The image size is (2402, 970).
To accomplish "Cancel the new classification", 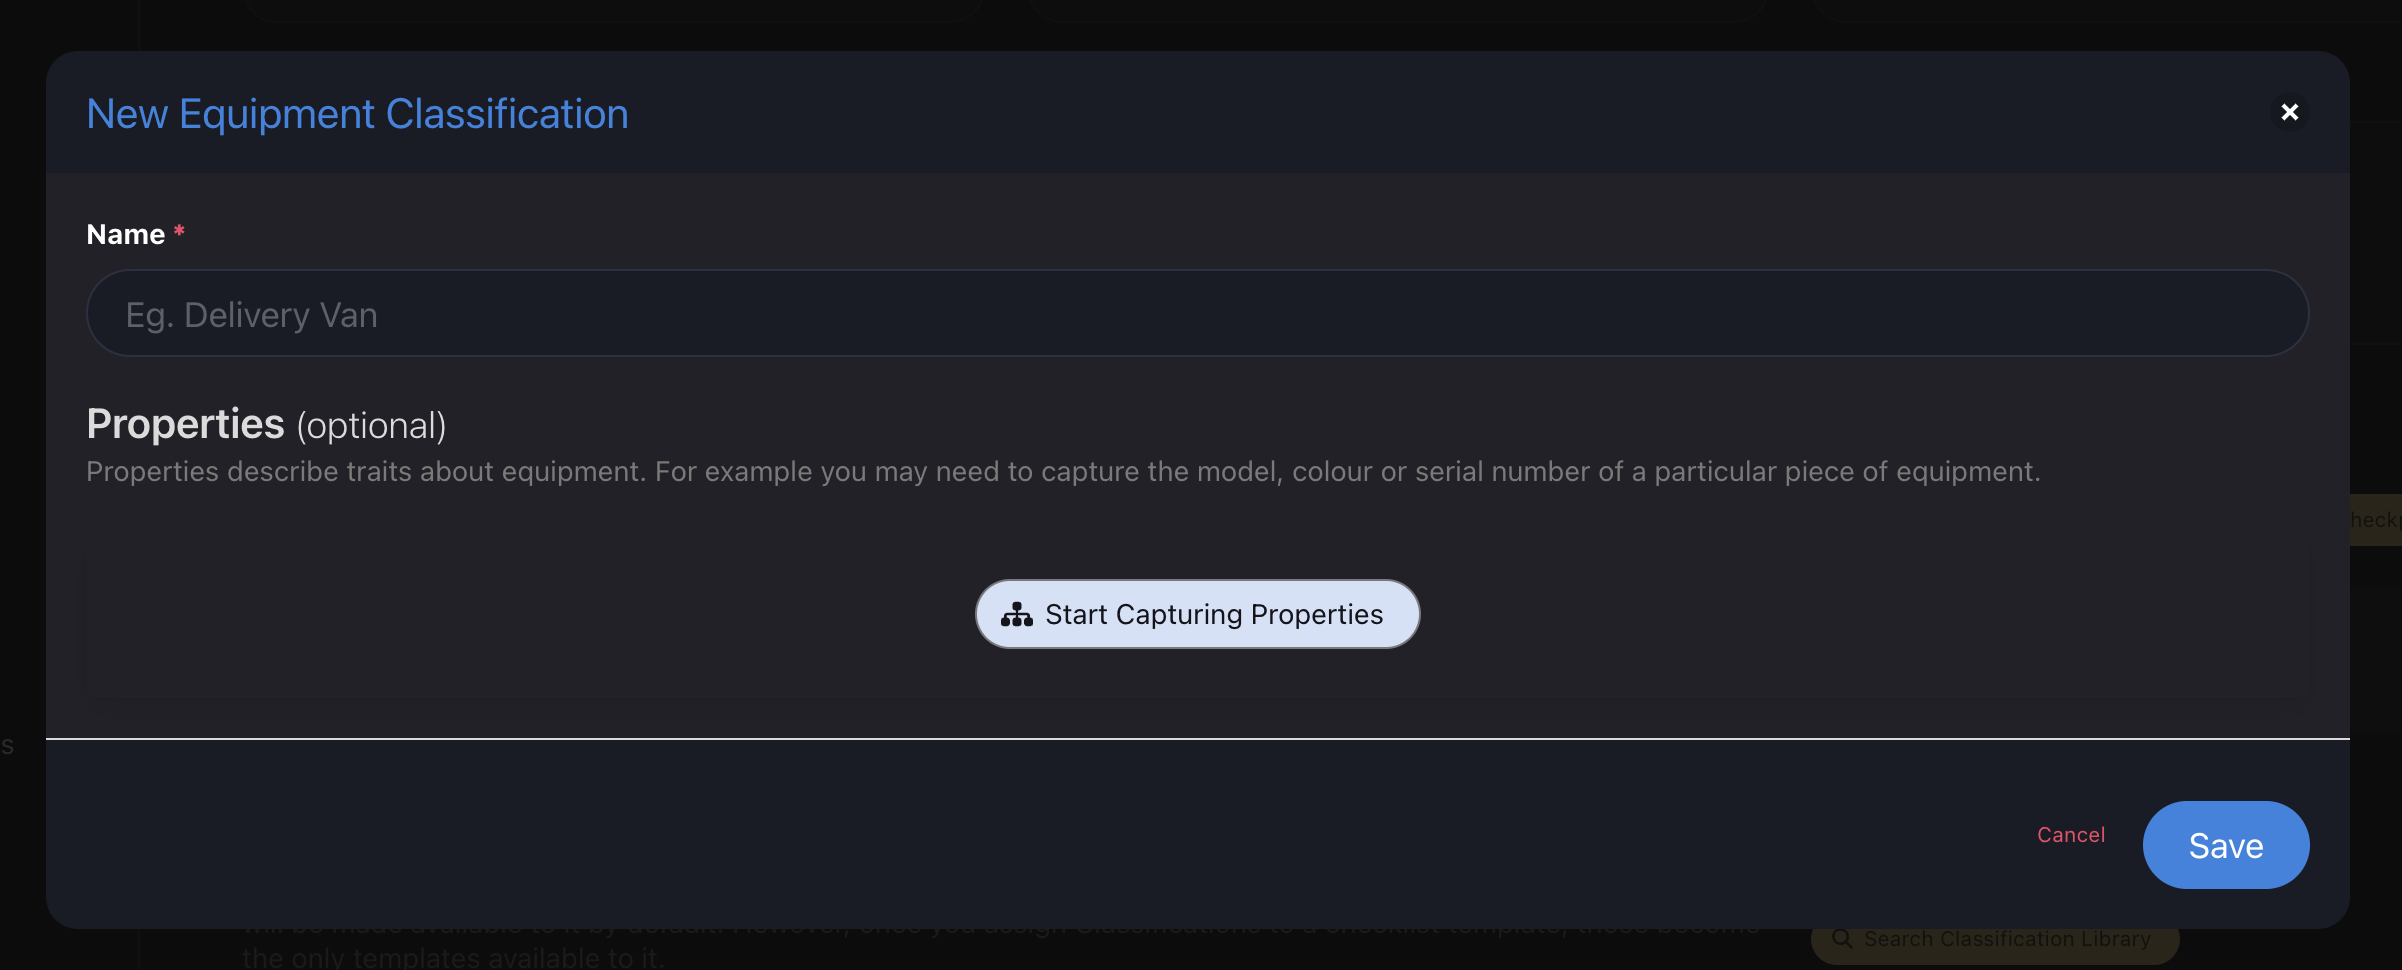I will [2071, 835].
